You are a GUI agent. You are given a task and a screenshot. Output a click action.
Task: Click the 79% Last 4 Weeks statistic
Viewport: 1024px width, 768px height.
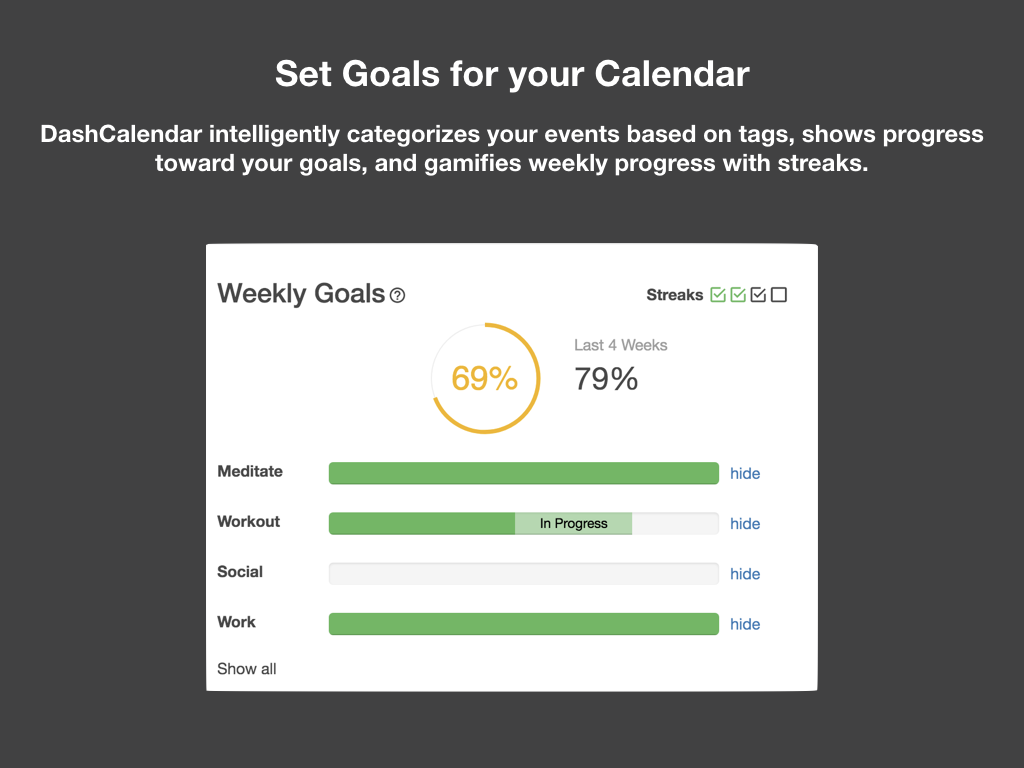pos(605,379)
